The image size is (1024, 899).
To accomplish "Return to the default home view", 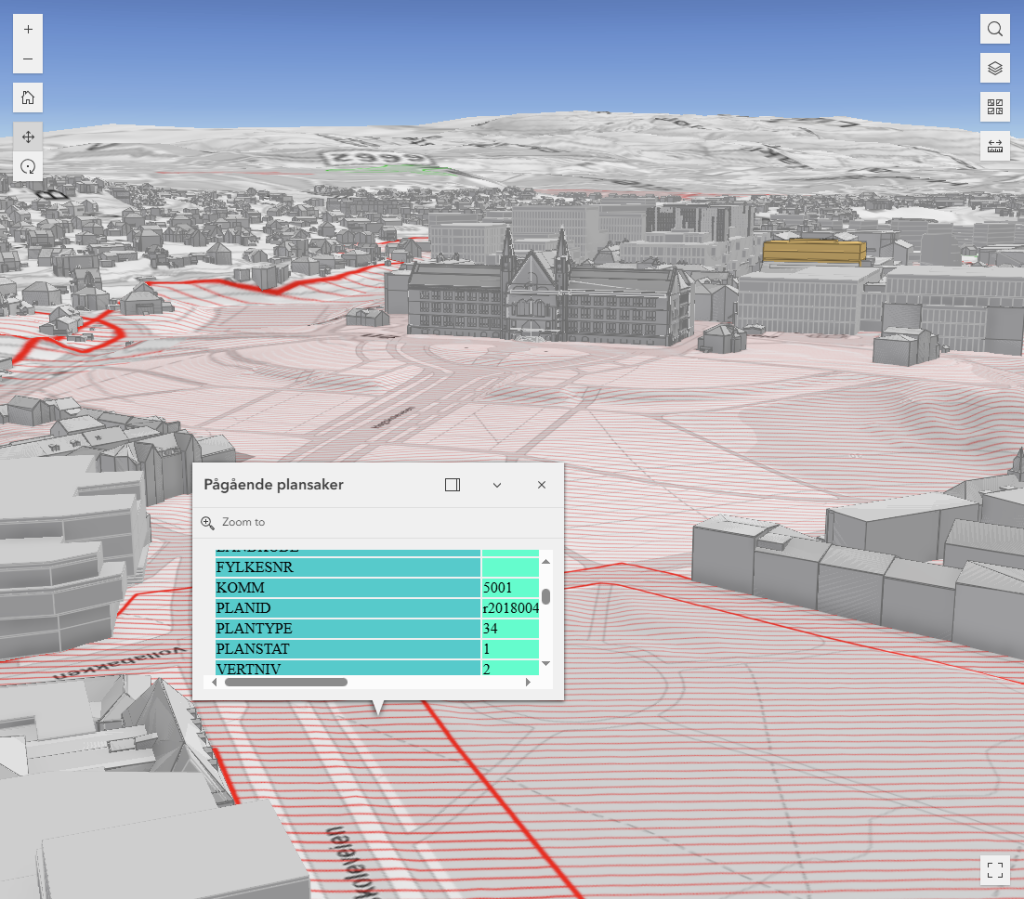I will [x=28, y=98].
